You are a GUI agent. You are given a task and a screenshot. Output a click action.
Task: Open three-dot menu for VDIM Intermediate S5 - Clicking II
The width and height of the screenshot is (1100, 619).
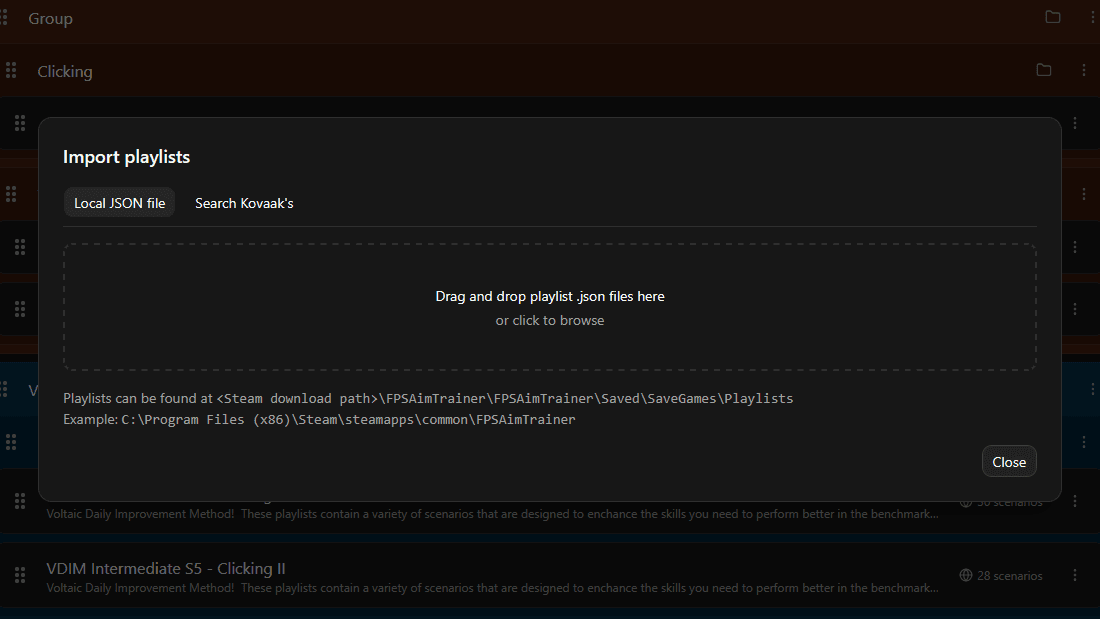[1075, 575]
